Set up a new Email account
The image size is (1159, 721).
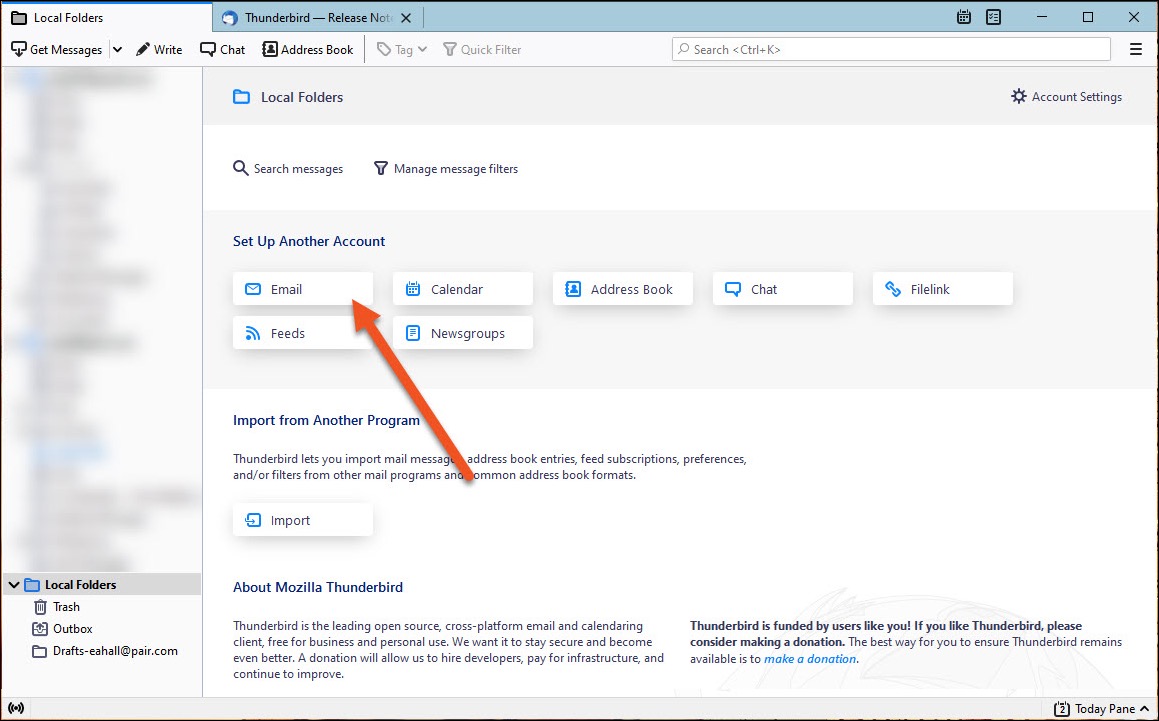[x=303, y=289]
